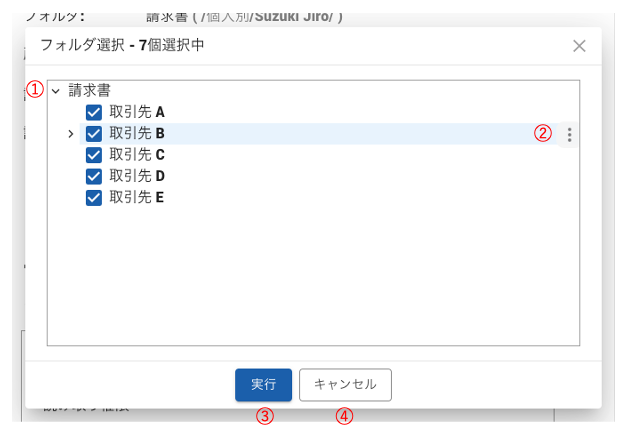Uncheck the 取引先 B checkbox
Viewport: 630px width, 438px height.
point(95,134)
